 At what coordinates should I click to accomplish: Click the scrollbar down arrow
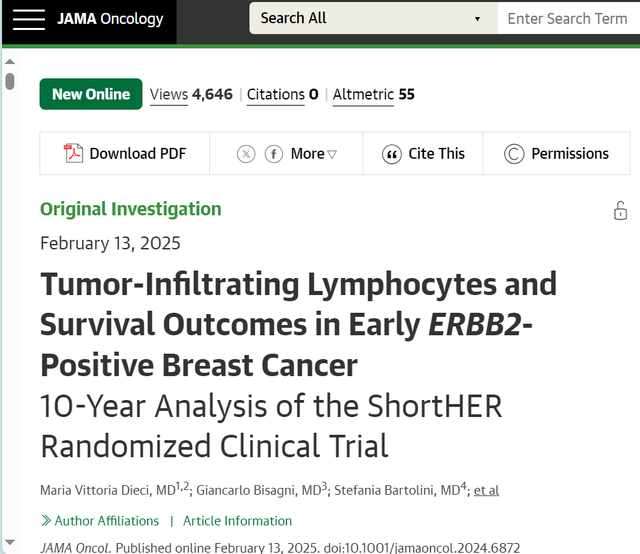coord(10,542)
